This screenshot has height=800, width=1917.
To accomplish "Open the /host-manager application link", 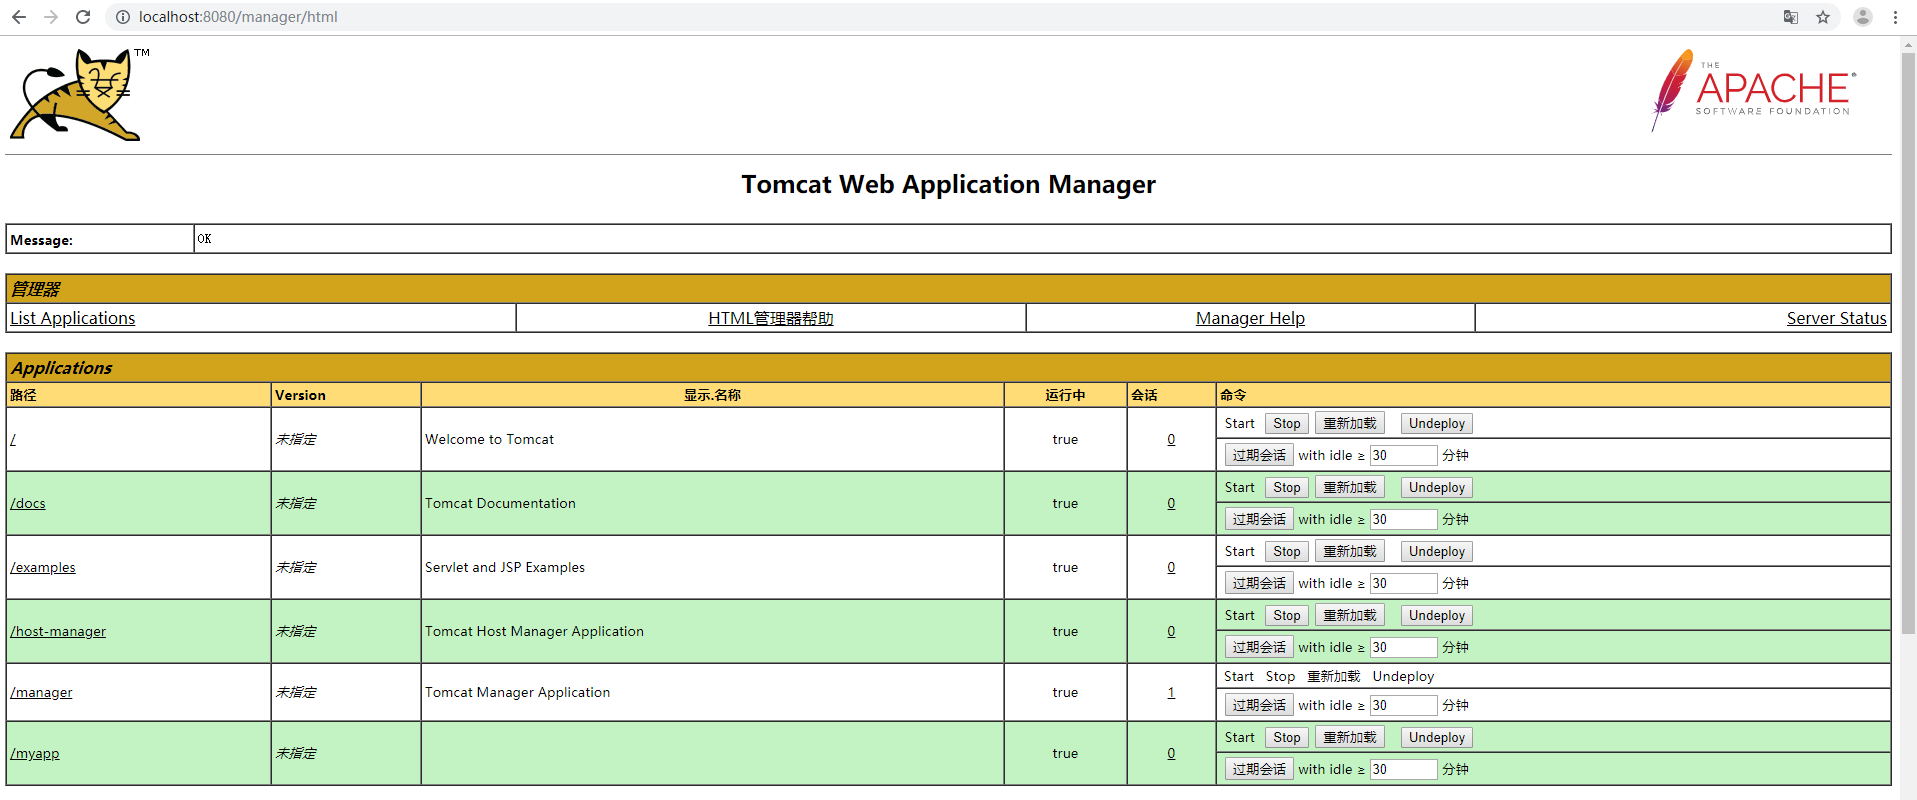I will pyautogui.click(x=58, y=631).
